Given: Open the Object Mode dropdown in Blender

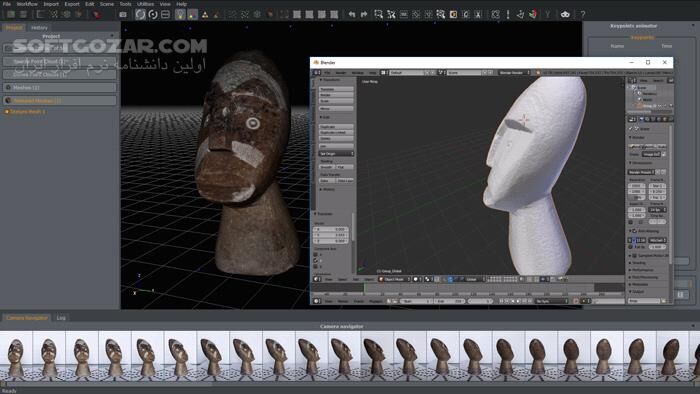Looking at the screenshot, I should [x=394, y=279].
